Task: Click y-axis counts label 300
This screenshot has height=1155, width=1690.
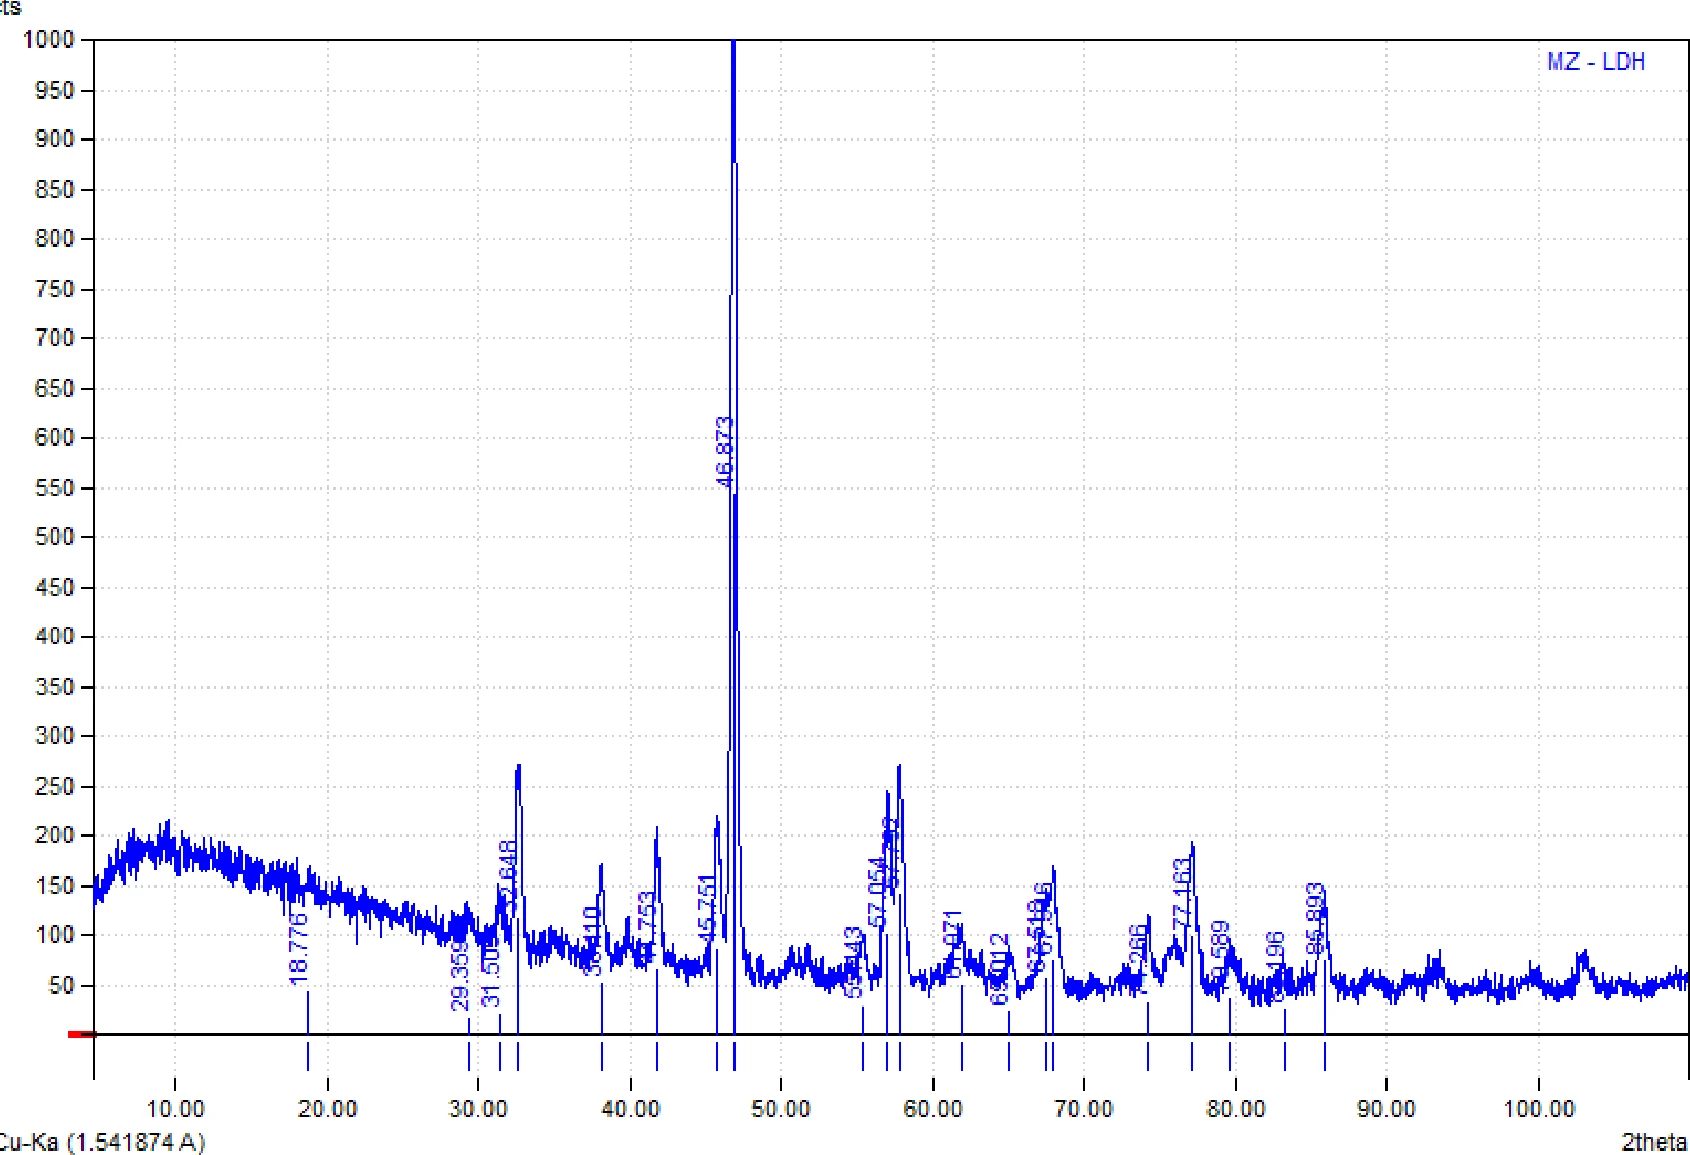Action: (54, 736)
